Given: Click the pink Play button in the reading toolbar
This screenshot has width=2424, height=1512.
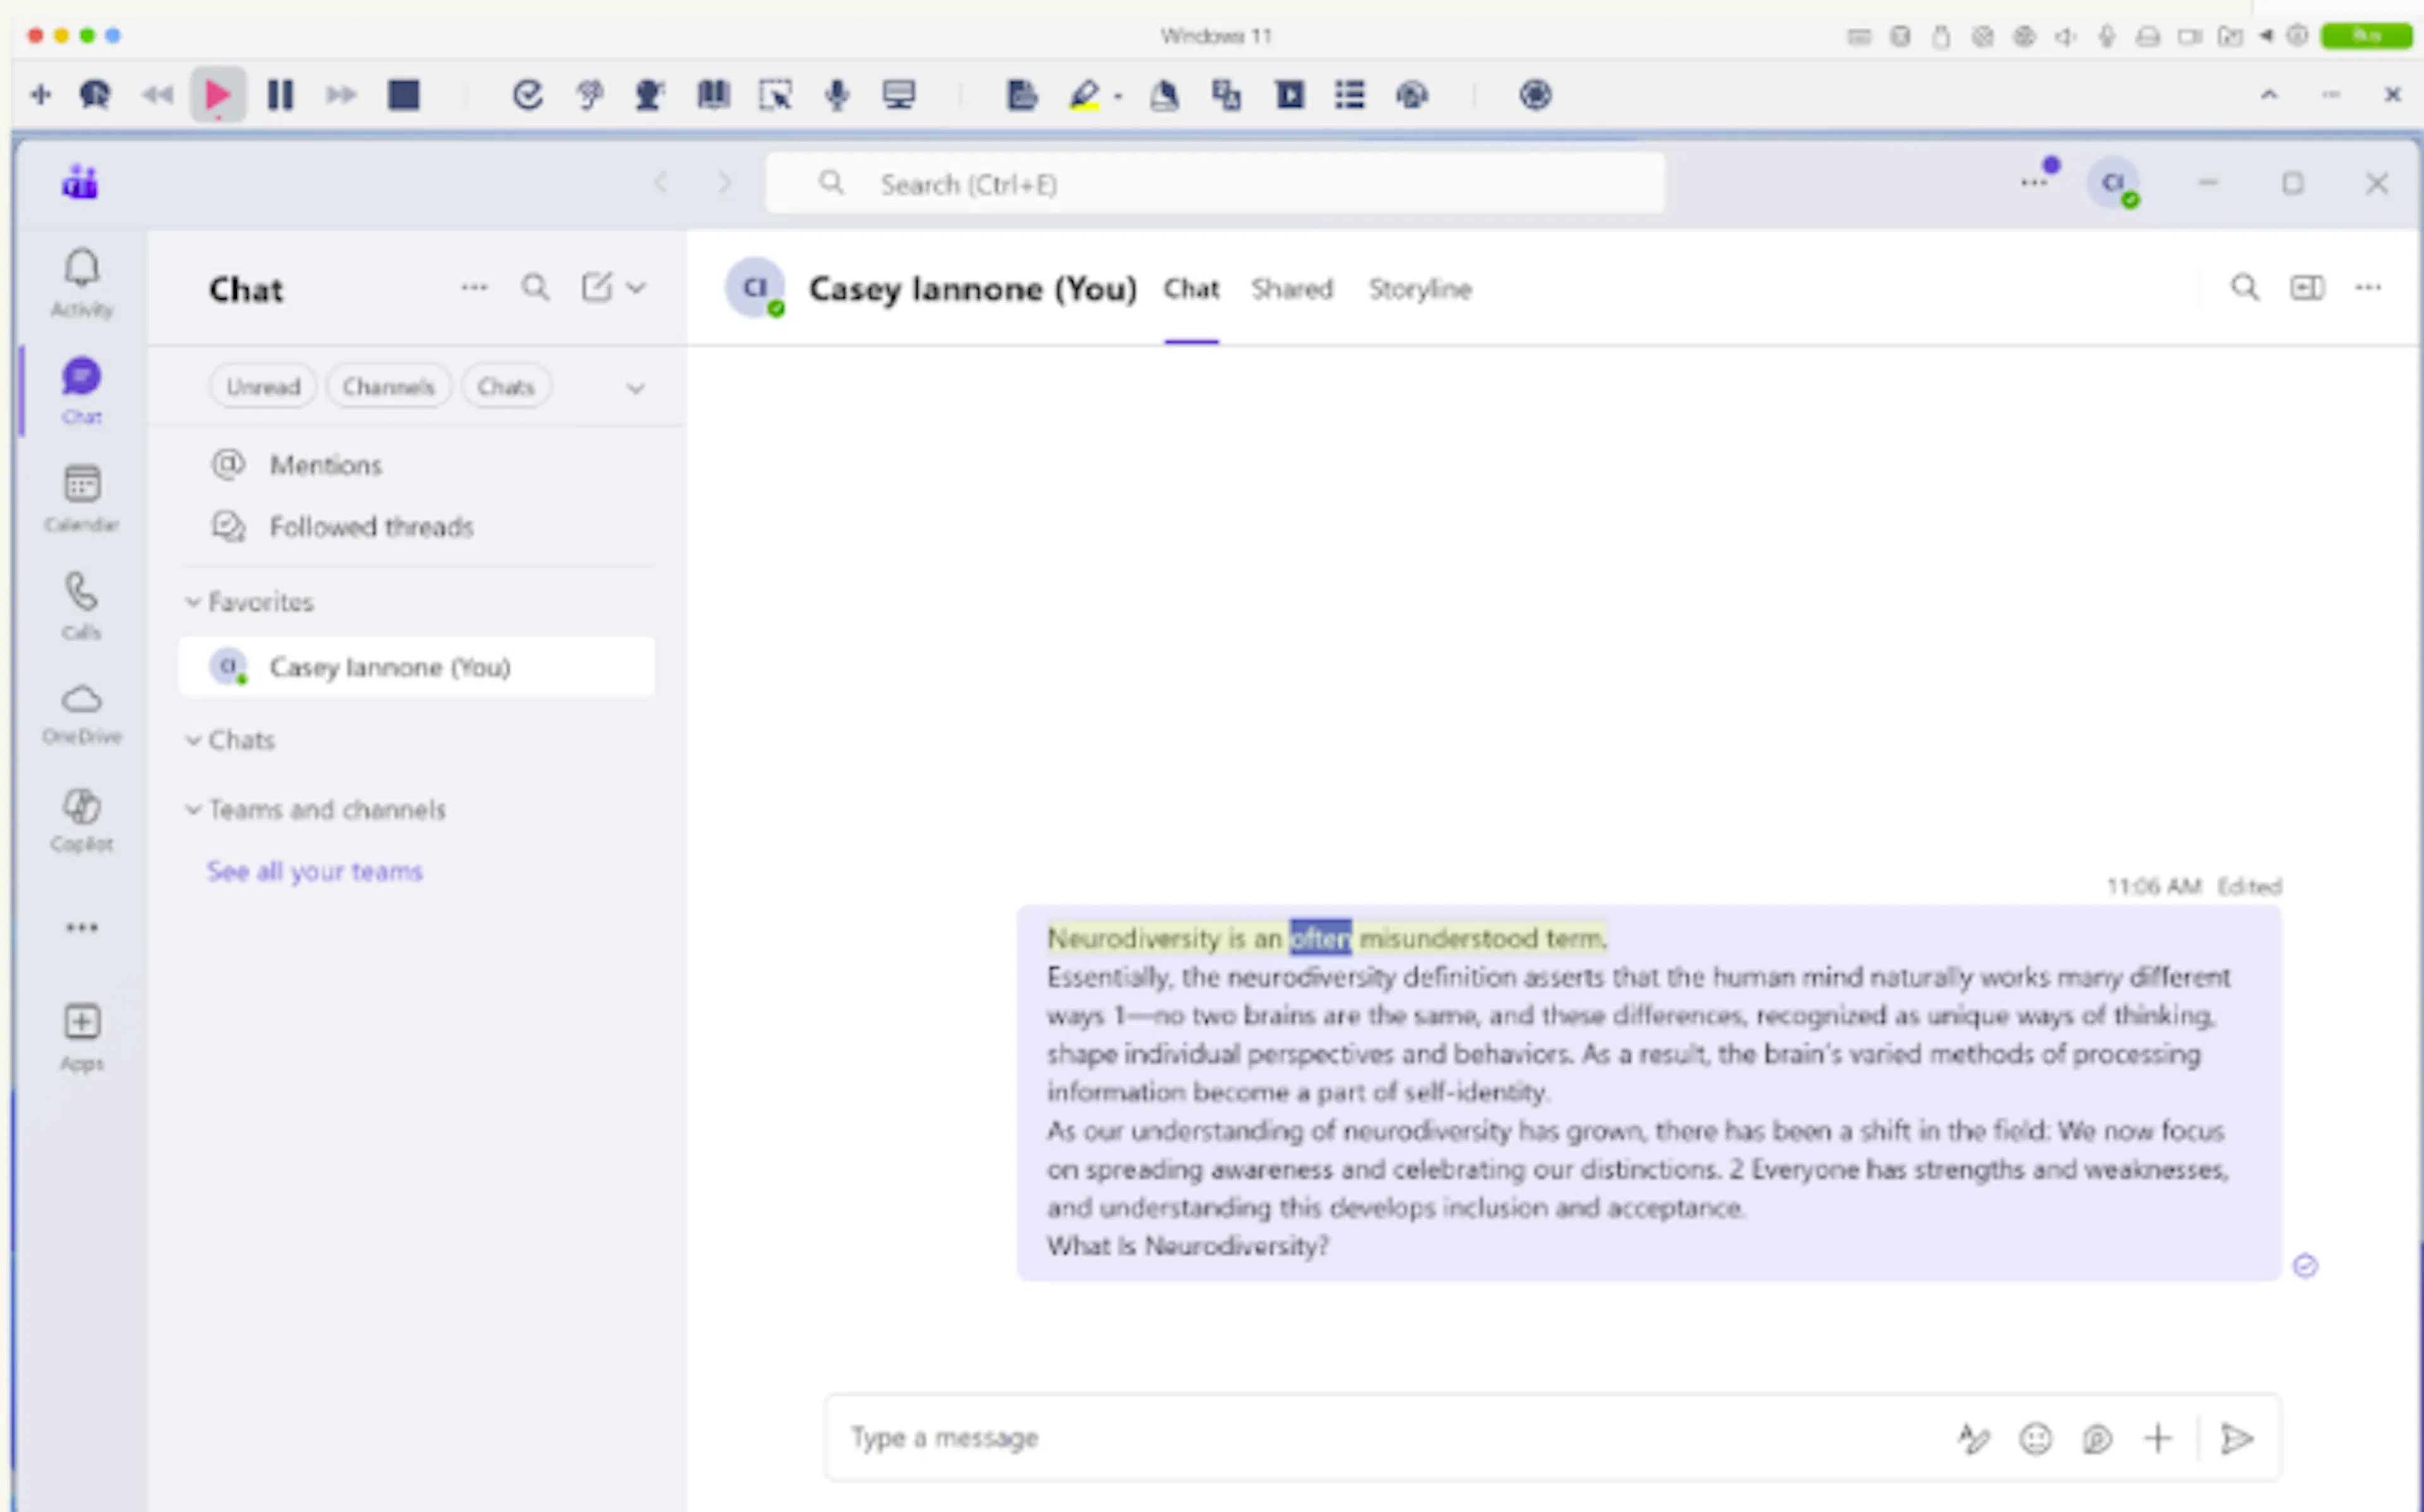Looking at the screenshot, I should (x=218, y=95).
